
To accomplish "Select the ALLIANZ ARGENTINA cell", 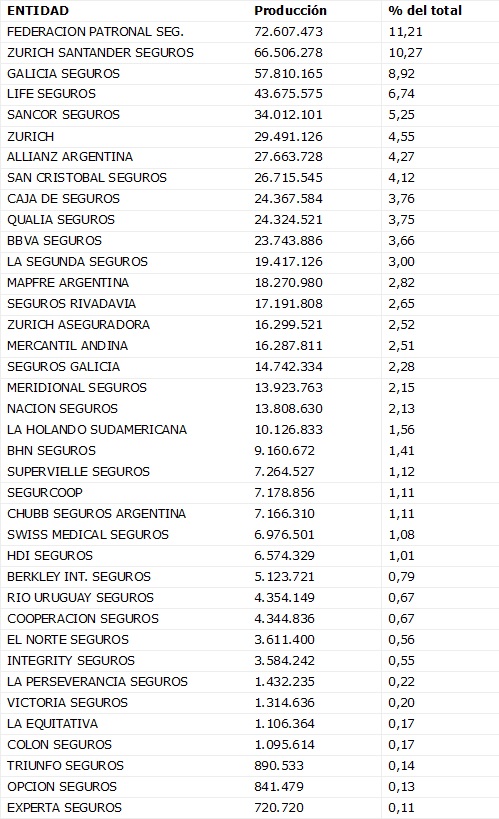I will [70, 157].
